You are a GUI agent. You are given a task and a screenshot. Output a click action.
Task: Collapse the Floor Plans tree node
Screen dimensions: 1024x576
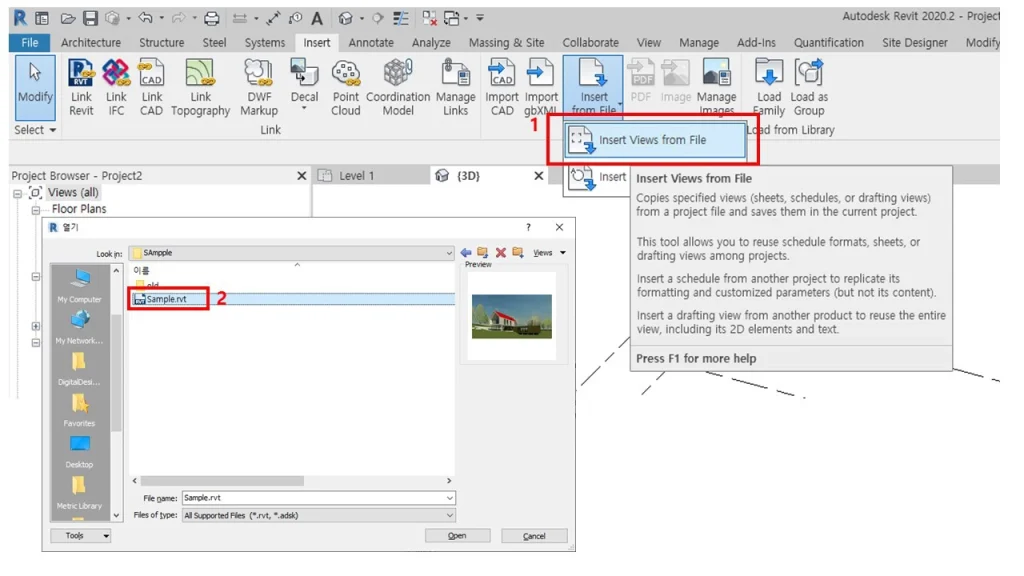point(36,210)
